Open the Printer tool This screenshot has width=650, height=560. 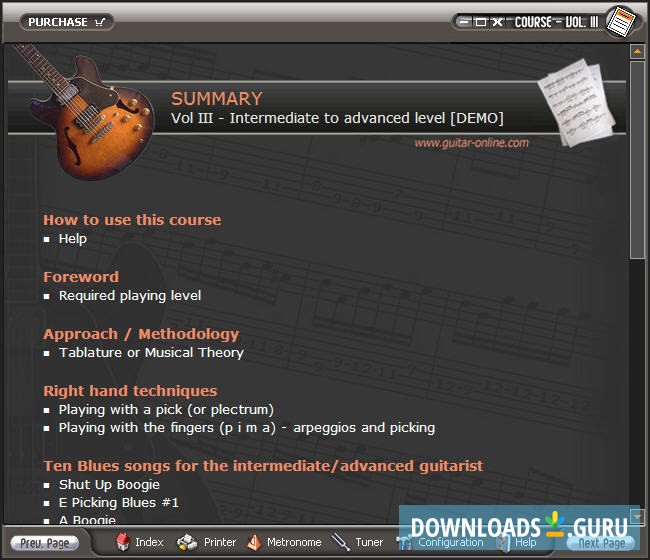coord(206,542)
